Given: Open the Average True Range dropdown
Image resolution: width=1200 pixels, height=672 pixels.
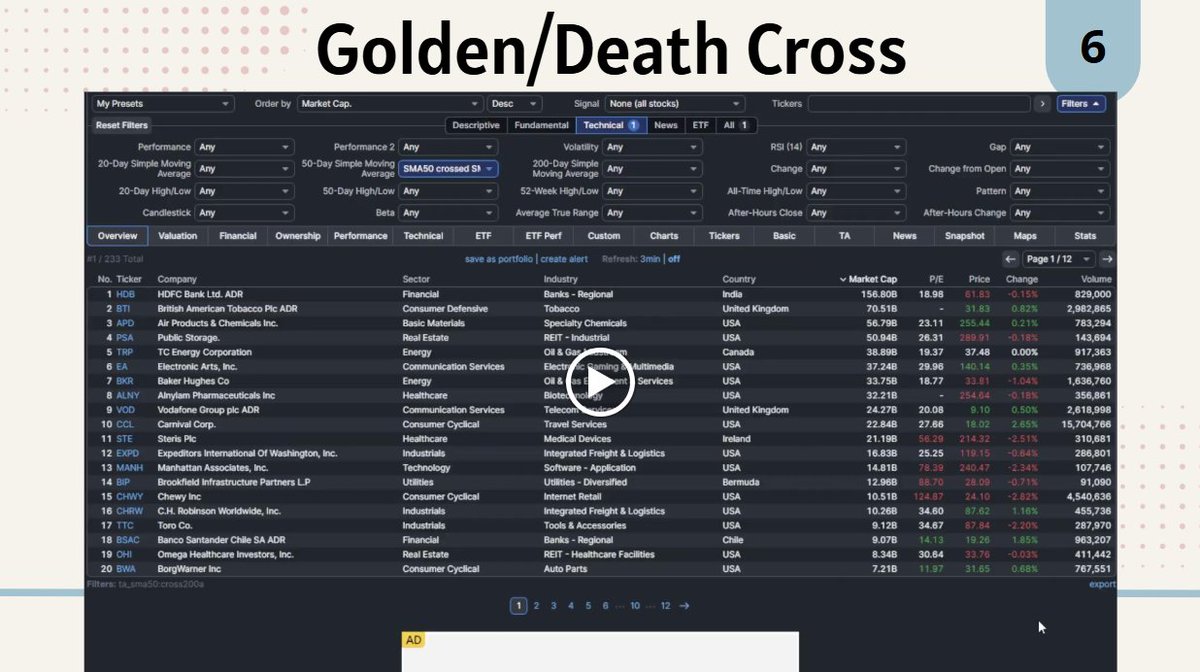Looking at the screenshot, I should tap(652, 213).
